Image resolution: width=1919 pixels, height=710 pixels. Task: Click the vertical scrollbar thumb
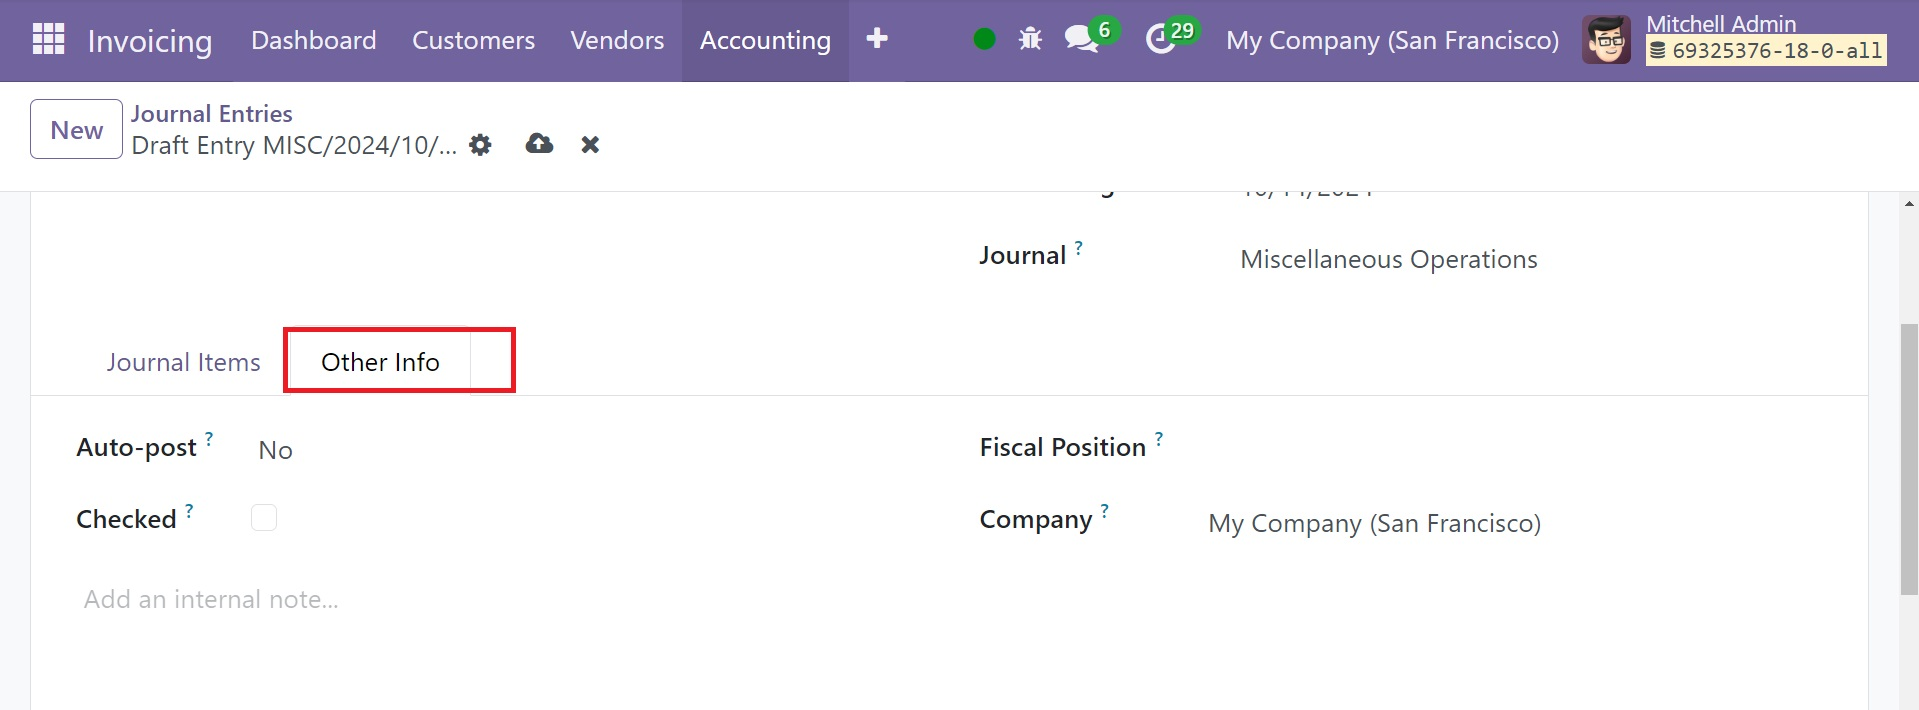click(x=1909, y=460)
